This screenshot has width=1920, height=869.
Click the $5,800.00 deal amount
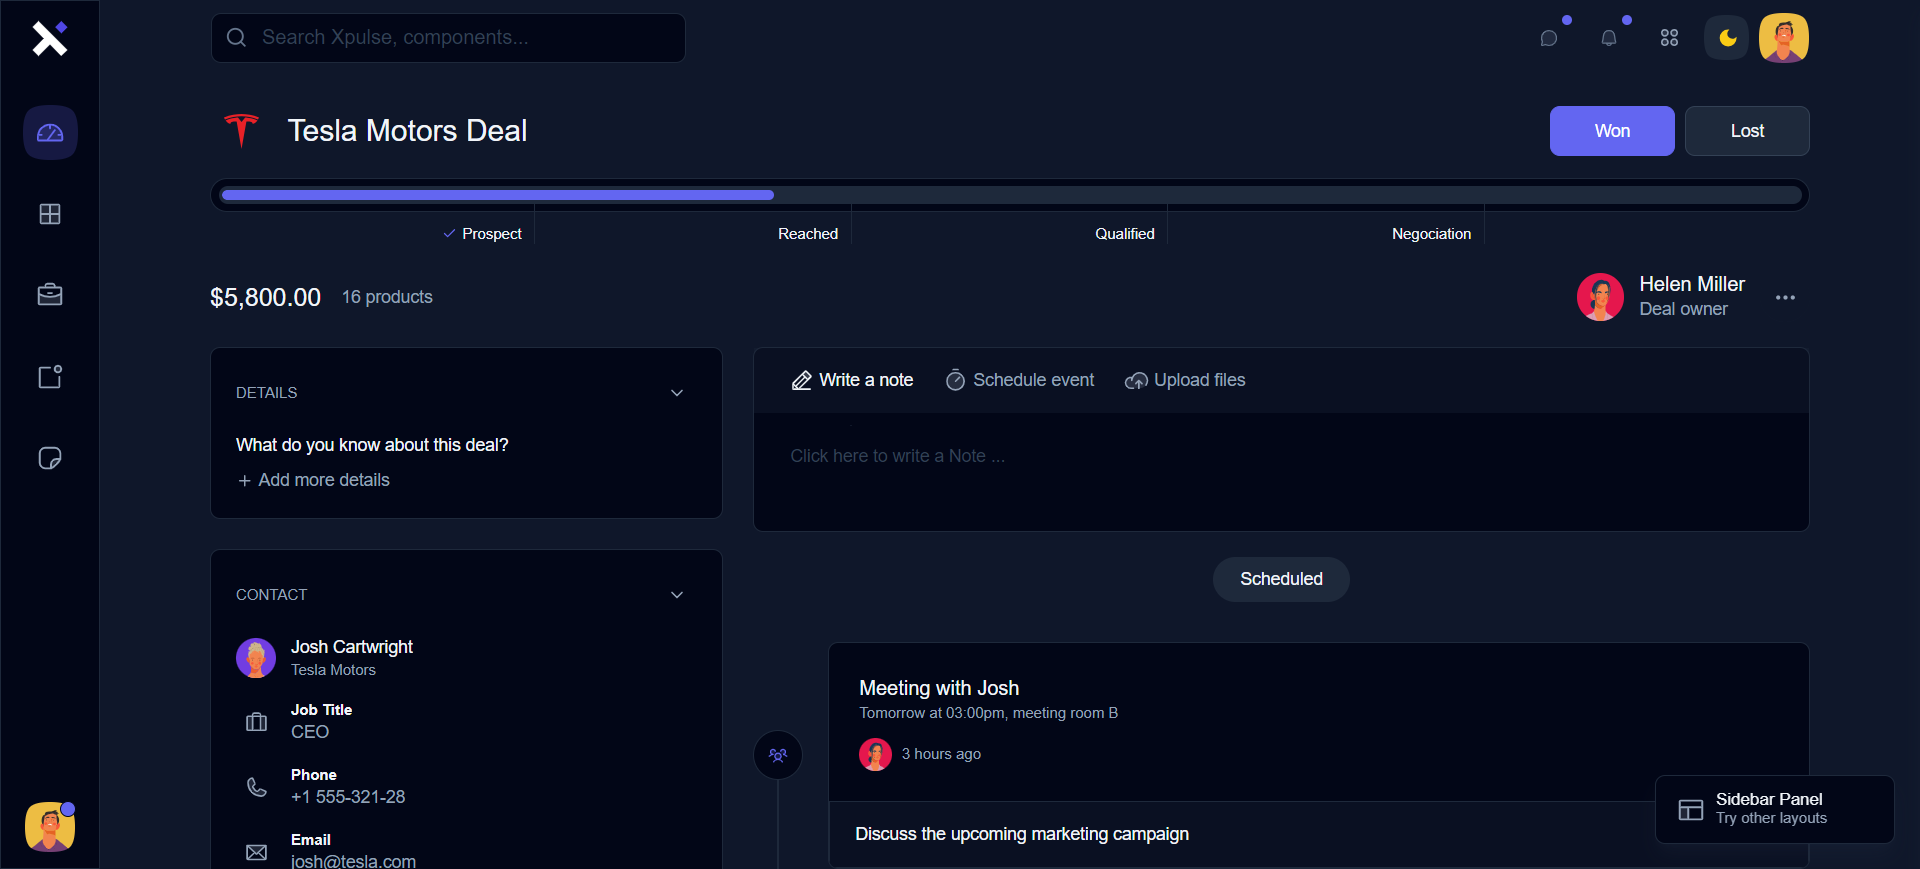click(265, 297)
